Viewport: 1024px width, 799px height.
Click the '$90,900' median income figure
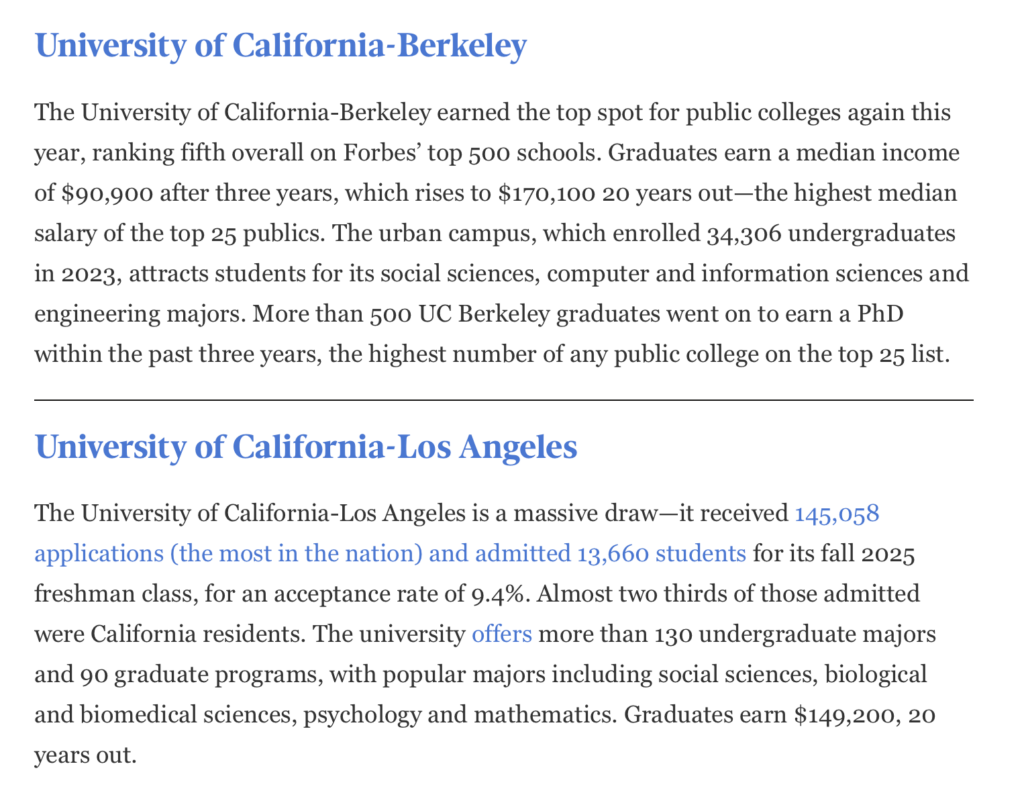tap(108, 193)
